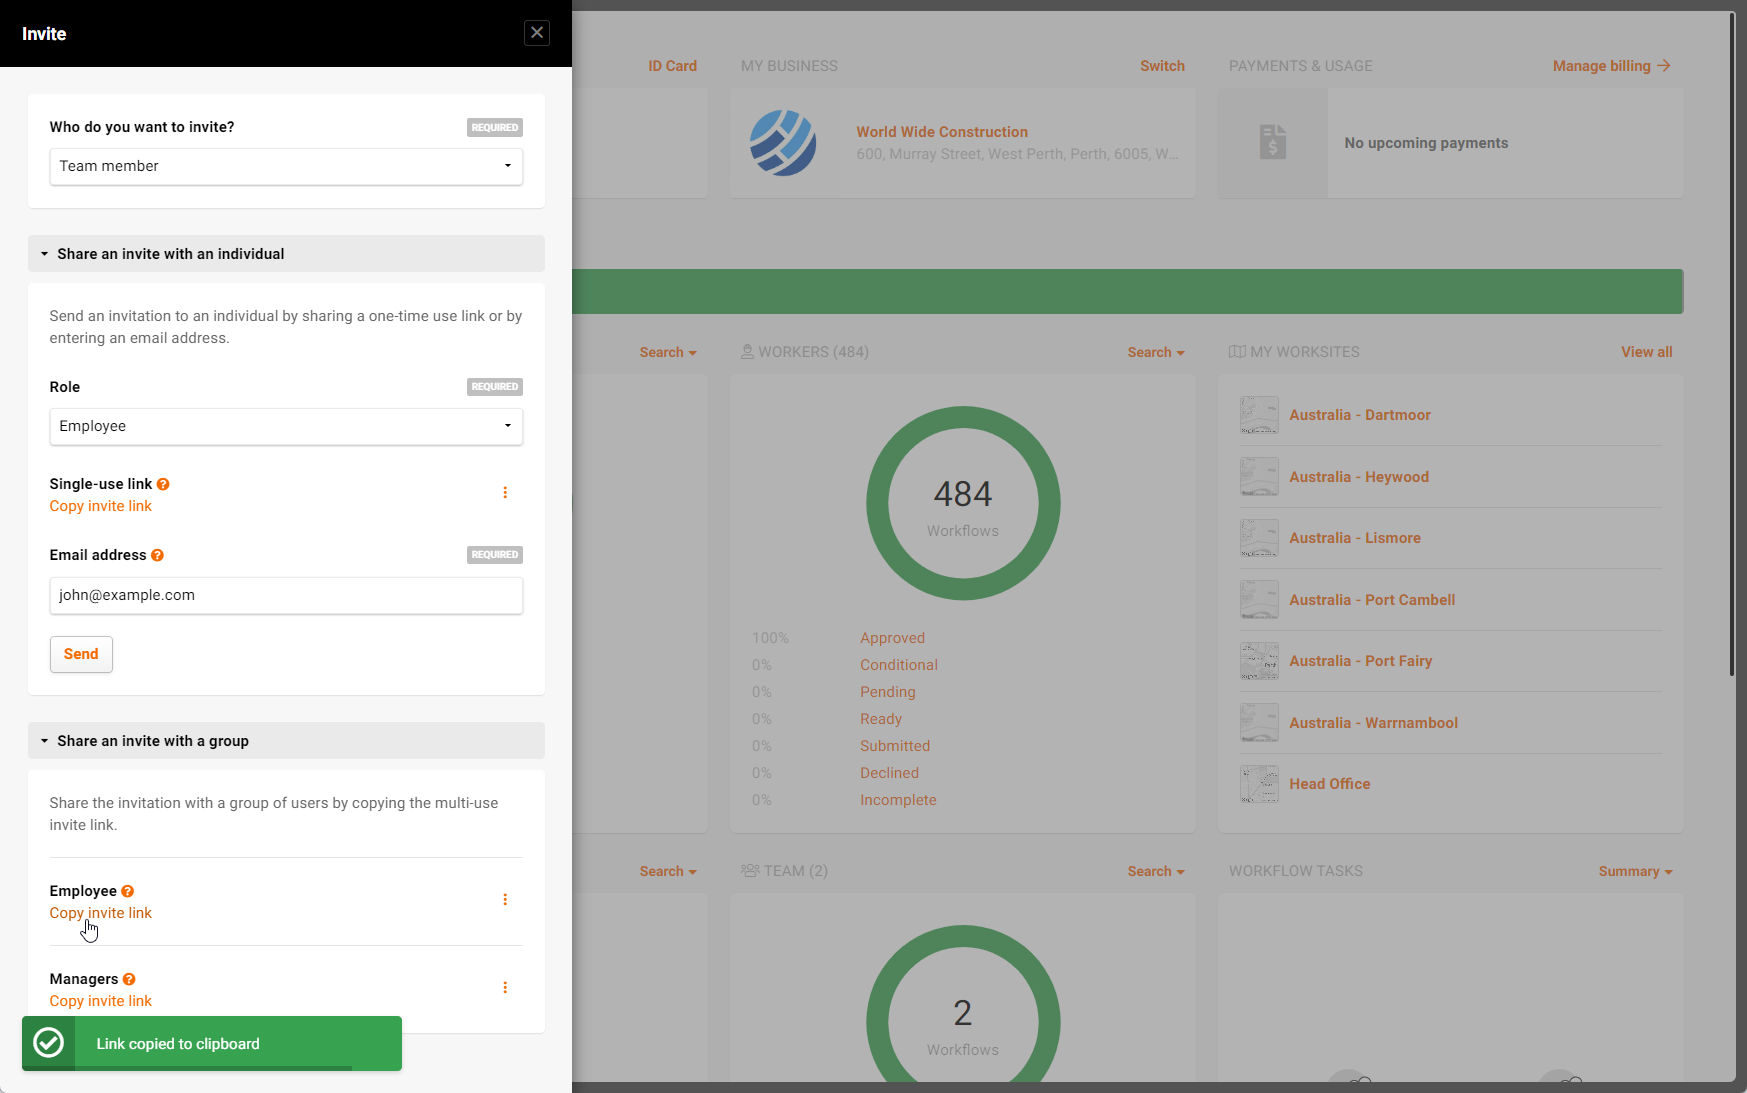Click the Port Cambell map thumbnail
1747x1093 pixels.
[x=1259, y=600]
